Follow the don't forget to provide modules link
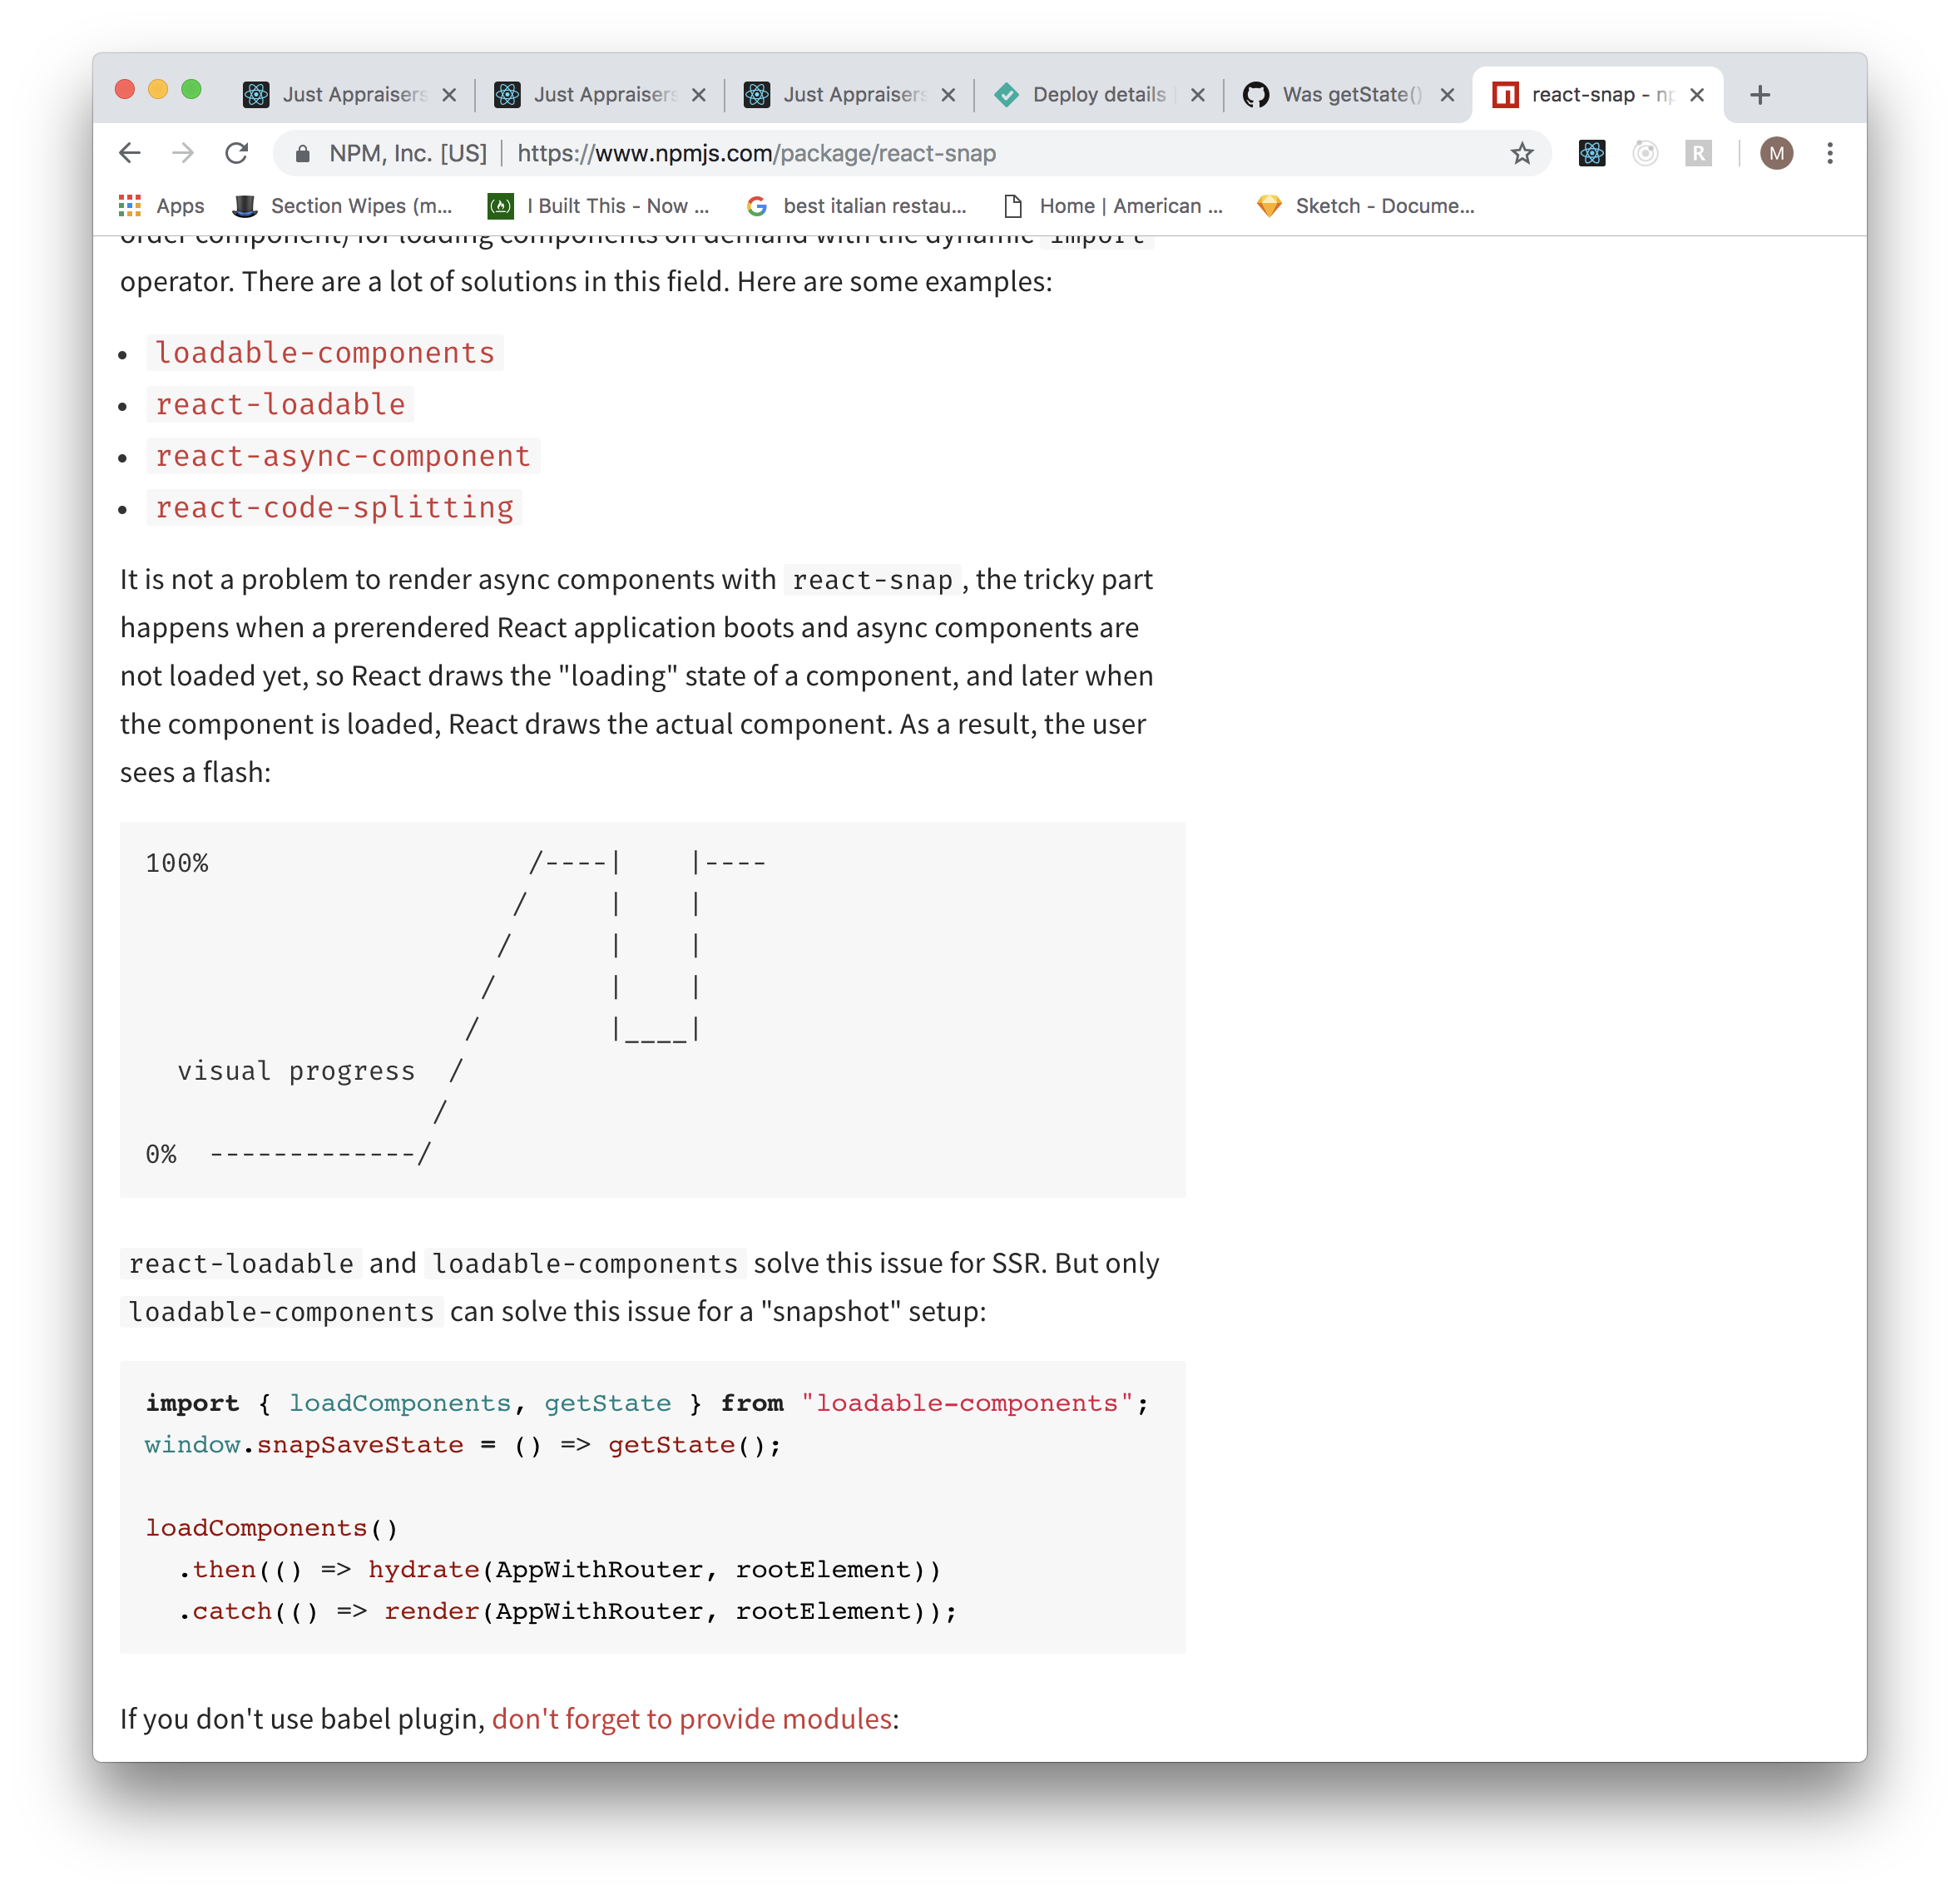Image resolution: width=1960 pixels, height=1895 pixels. coord(692,1719)
